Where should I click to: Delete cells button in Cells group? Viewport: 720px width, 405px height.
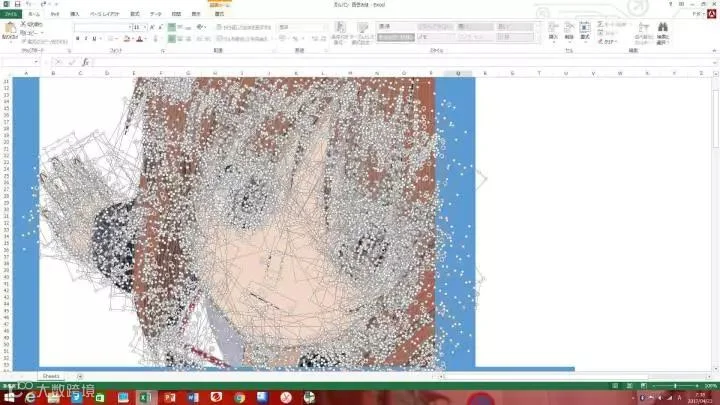[569, 31]
